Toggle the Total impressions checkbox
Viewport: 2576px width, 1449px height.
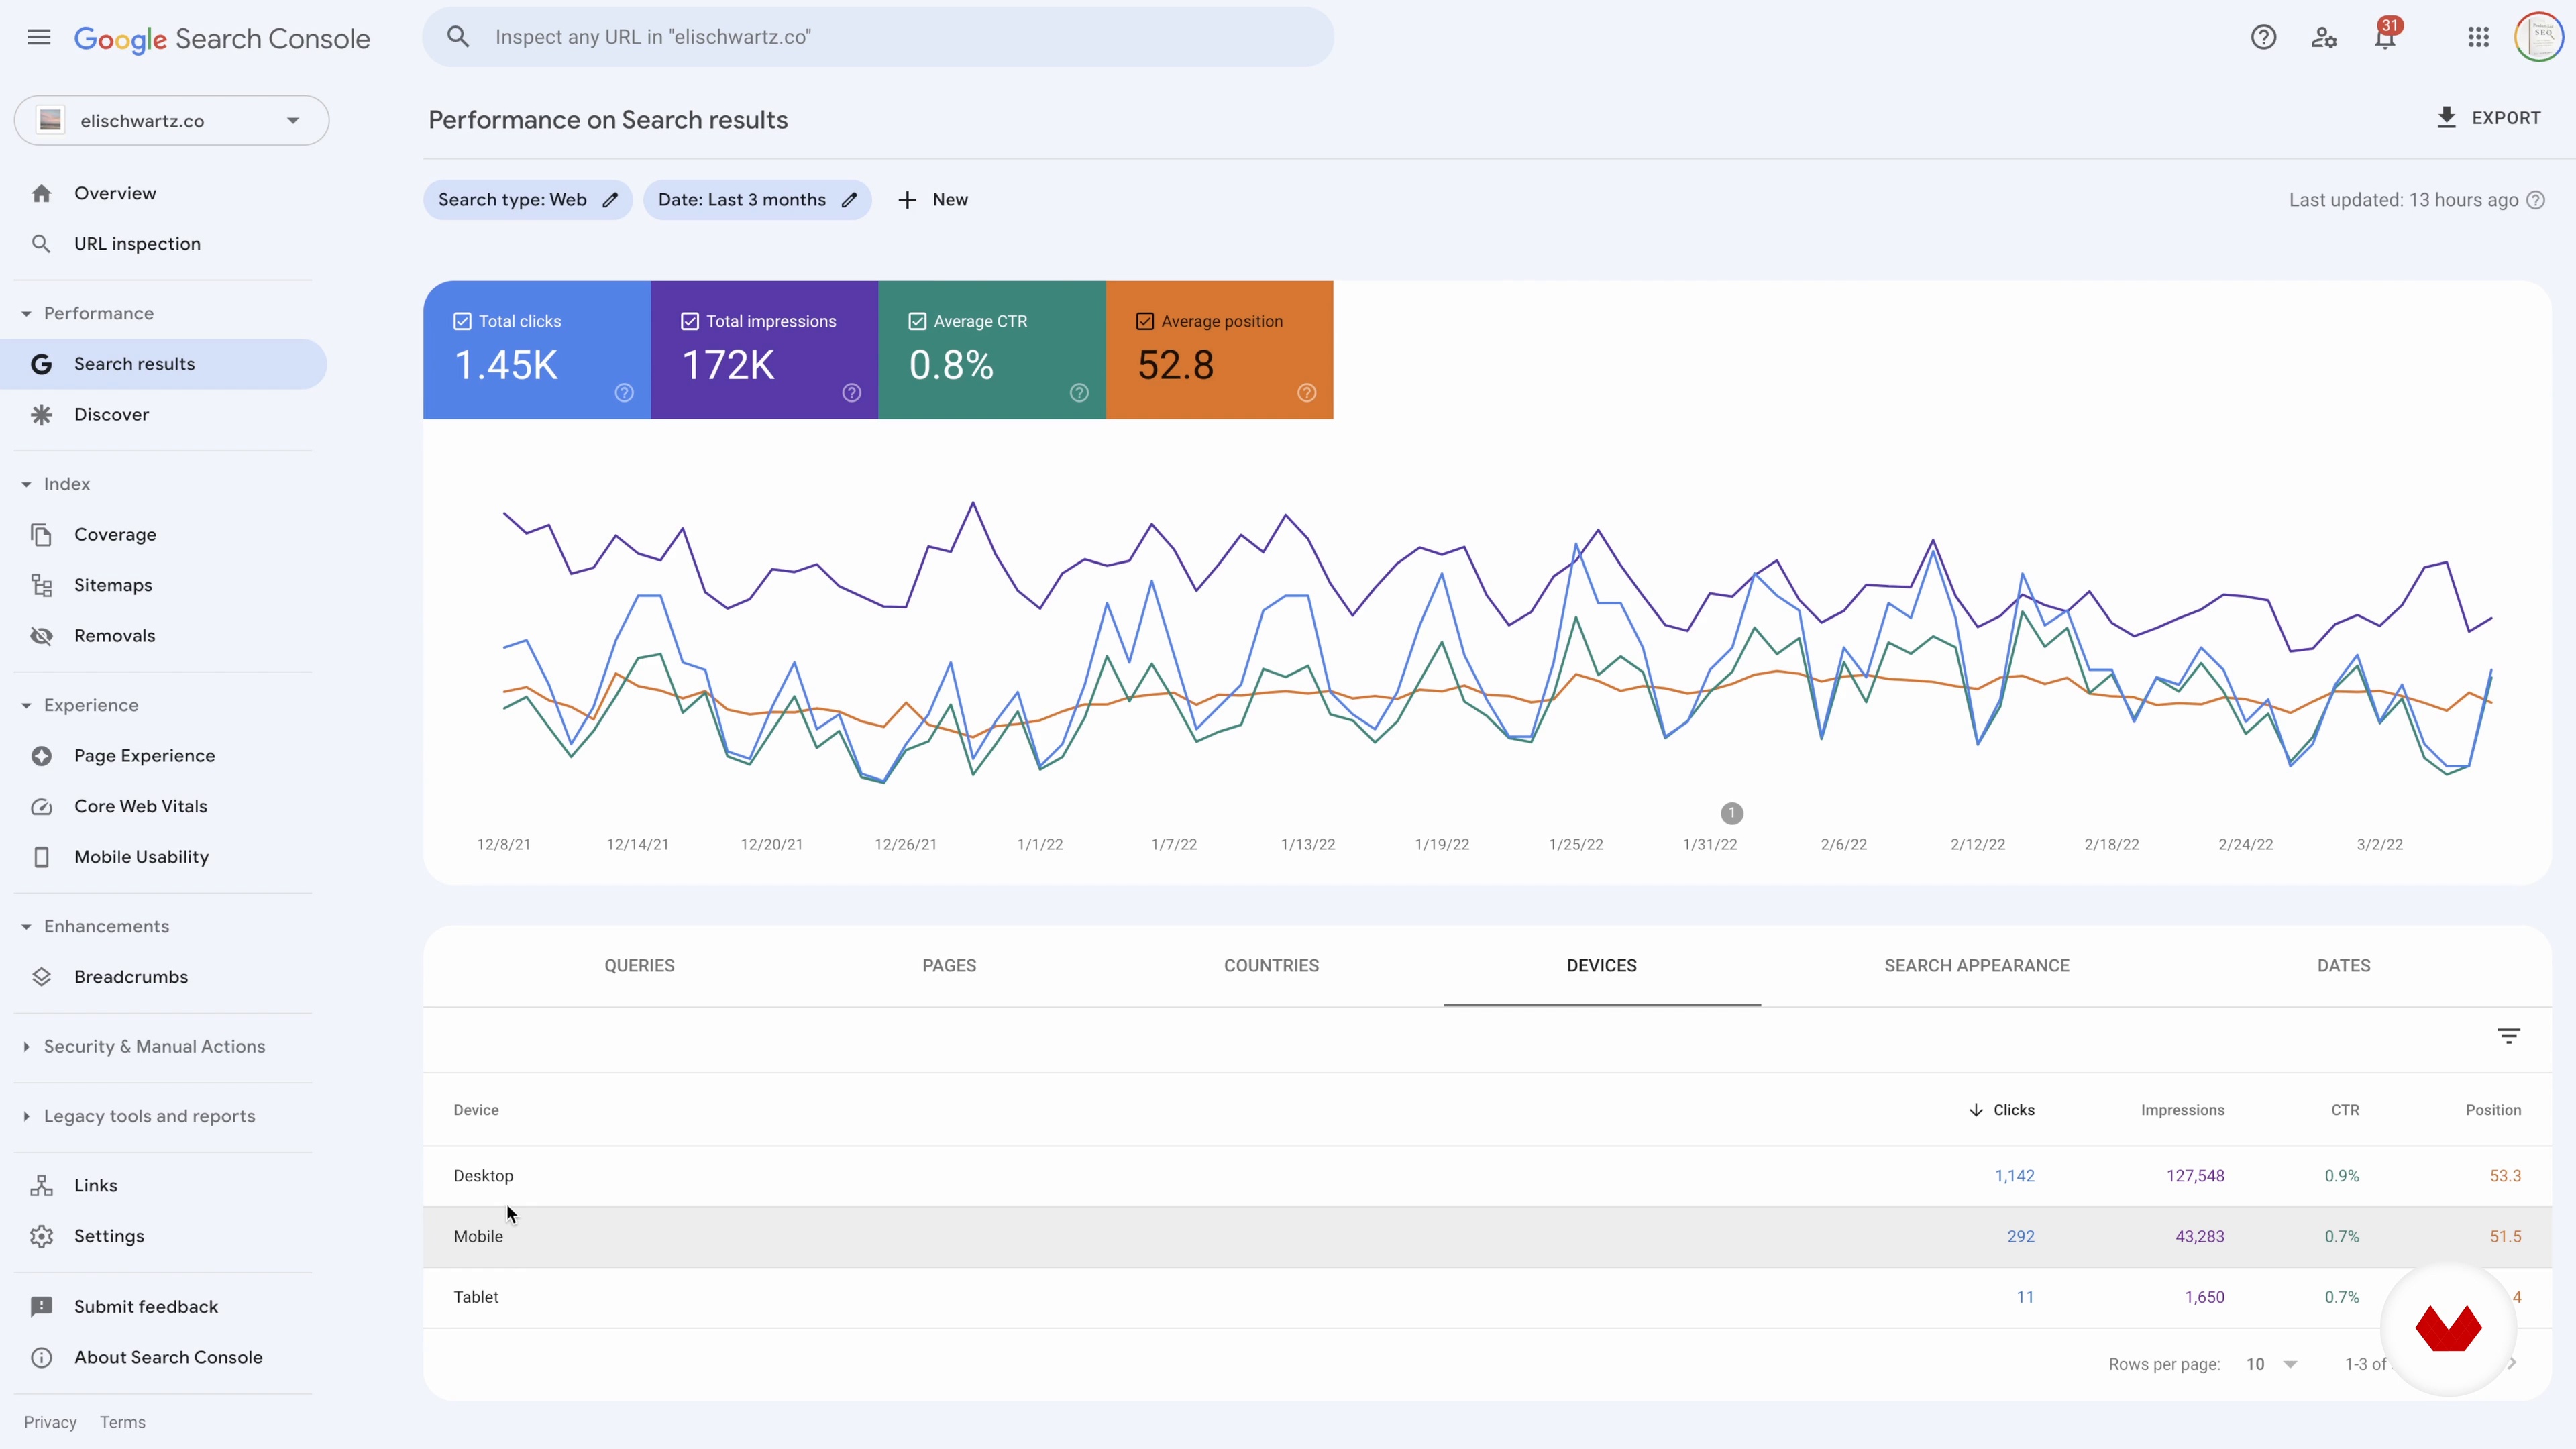[x=690, y=321]
